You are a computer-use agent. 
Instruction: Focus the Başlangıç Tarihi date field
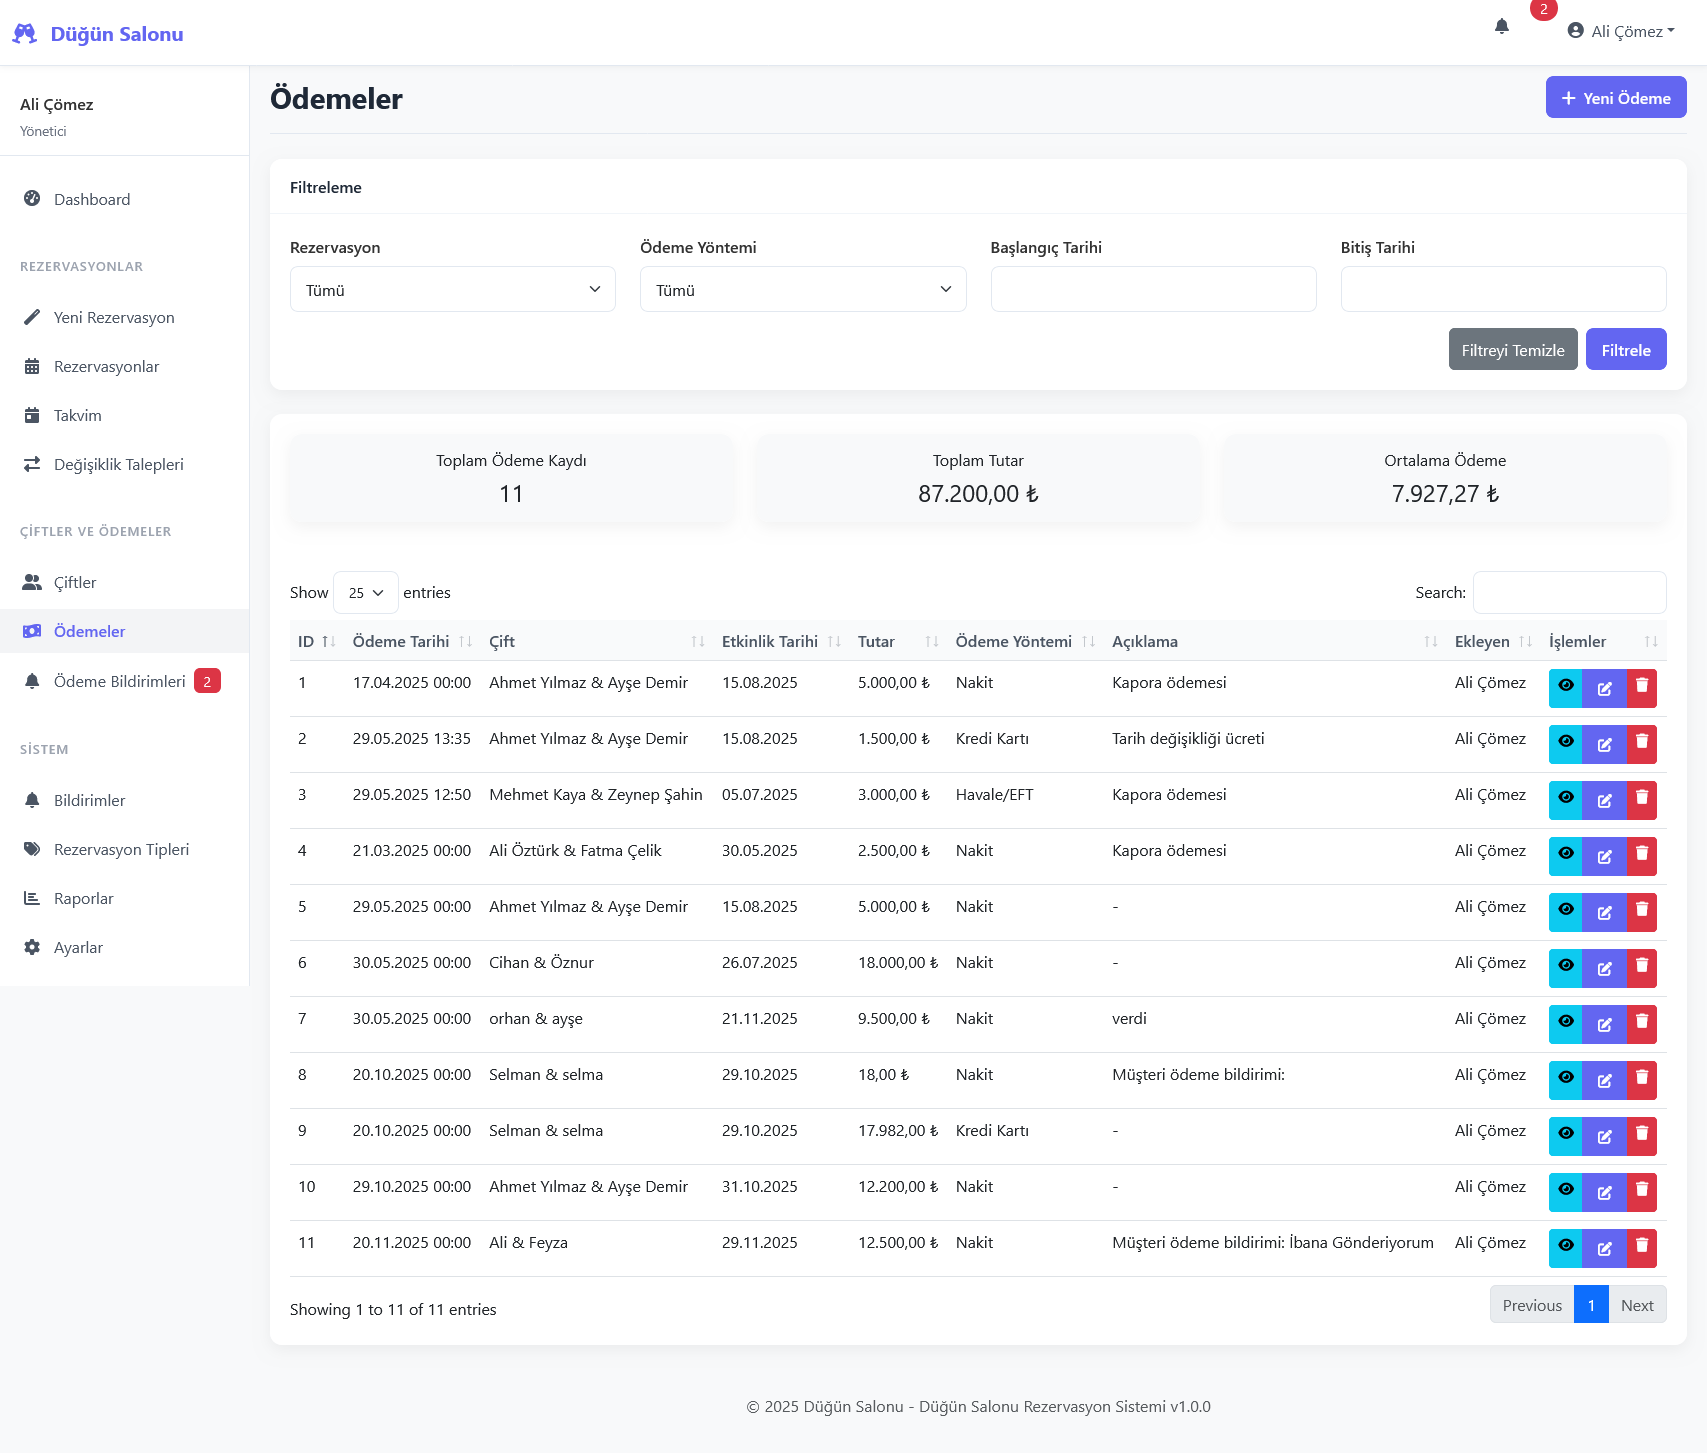pos(1152,290)
